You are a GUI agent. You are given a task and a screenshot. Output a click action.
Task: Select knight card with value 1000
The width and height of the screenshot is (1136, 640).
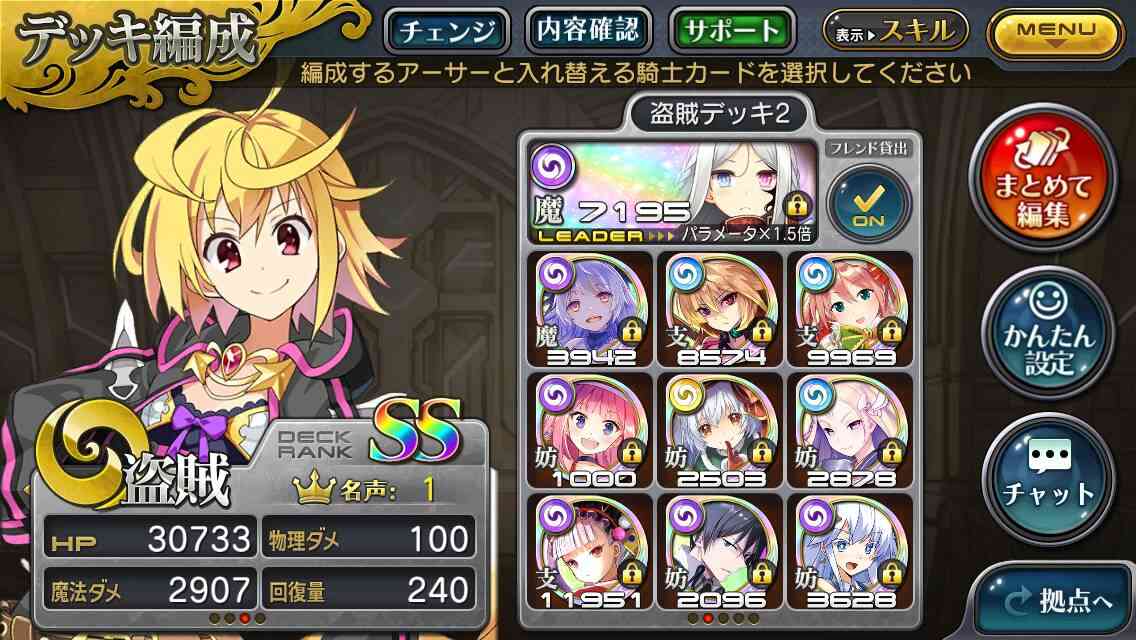click(x=590, y=431)
